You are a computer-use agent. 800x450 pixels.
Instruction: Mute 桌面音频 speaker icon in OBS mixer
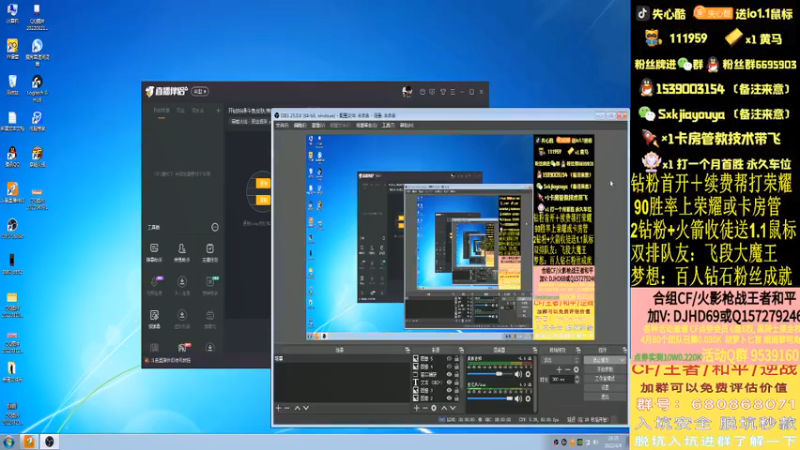(518, 374)
